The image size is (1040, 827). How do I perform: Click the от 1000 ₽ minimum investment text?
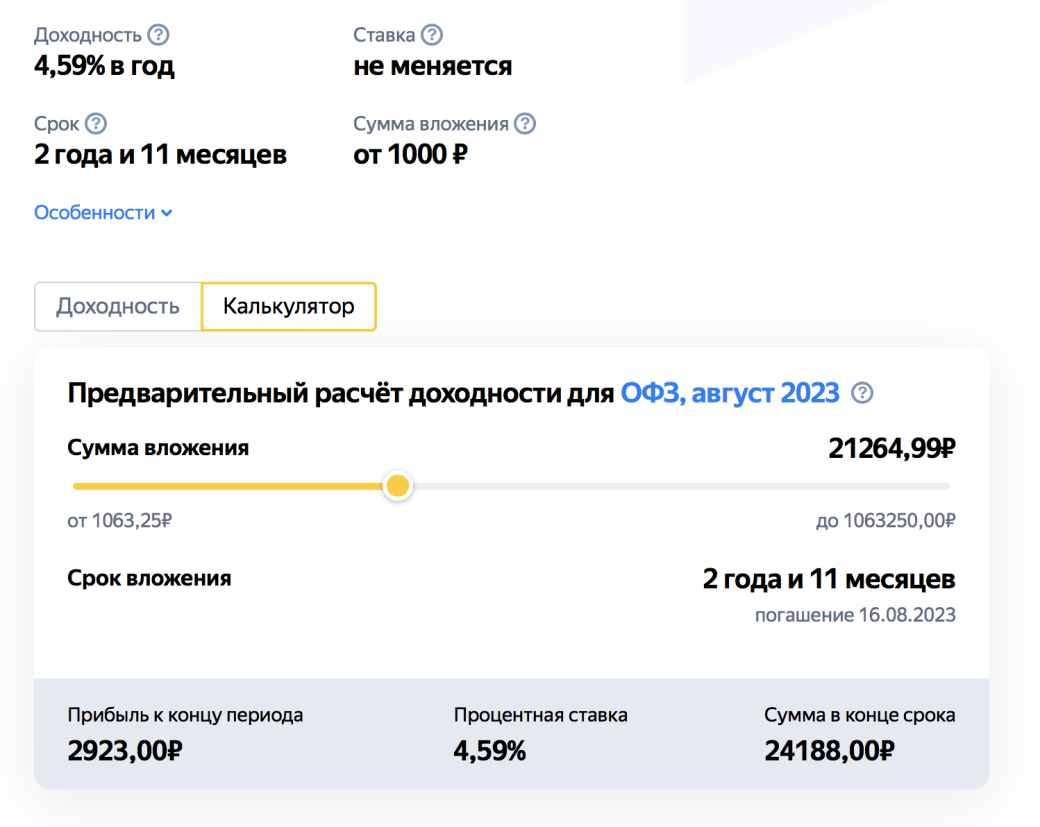411,155
